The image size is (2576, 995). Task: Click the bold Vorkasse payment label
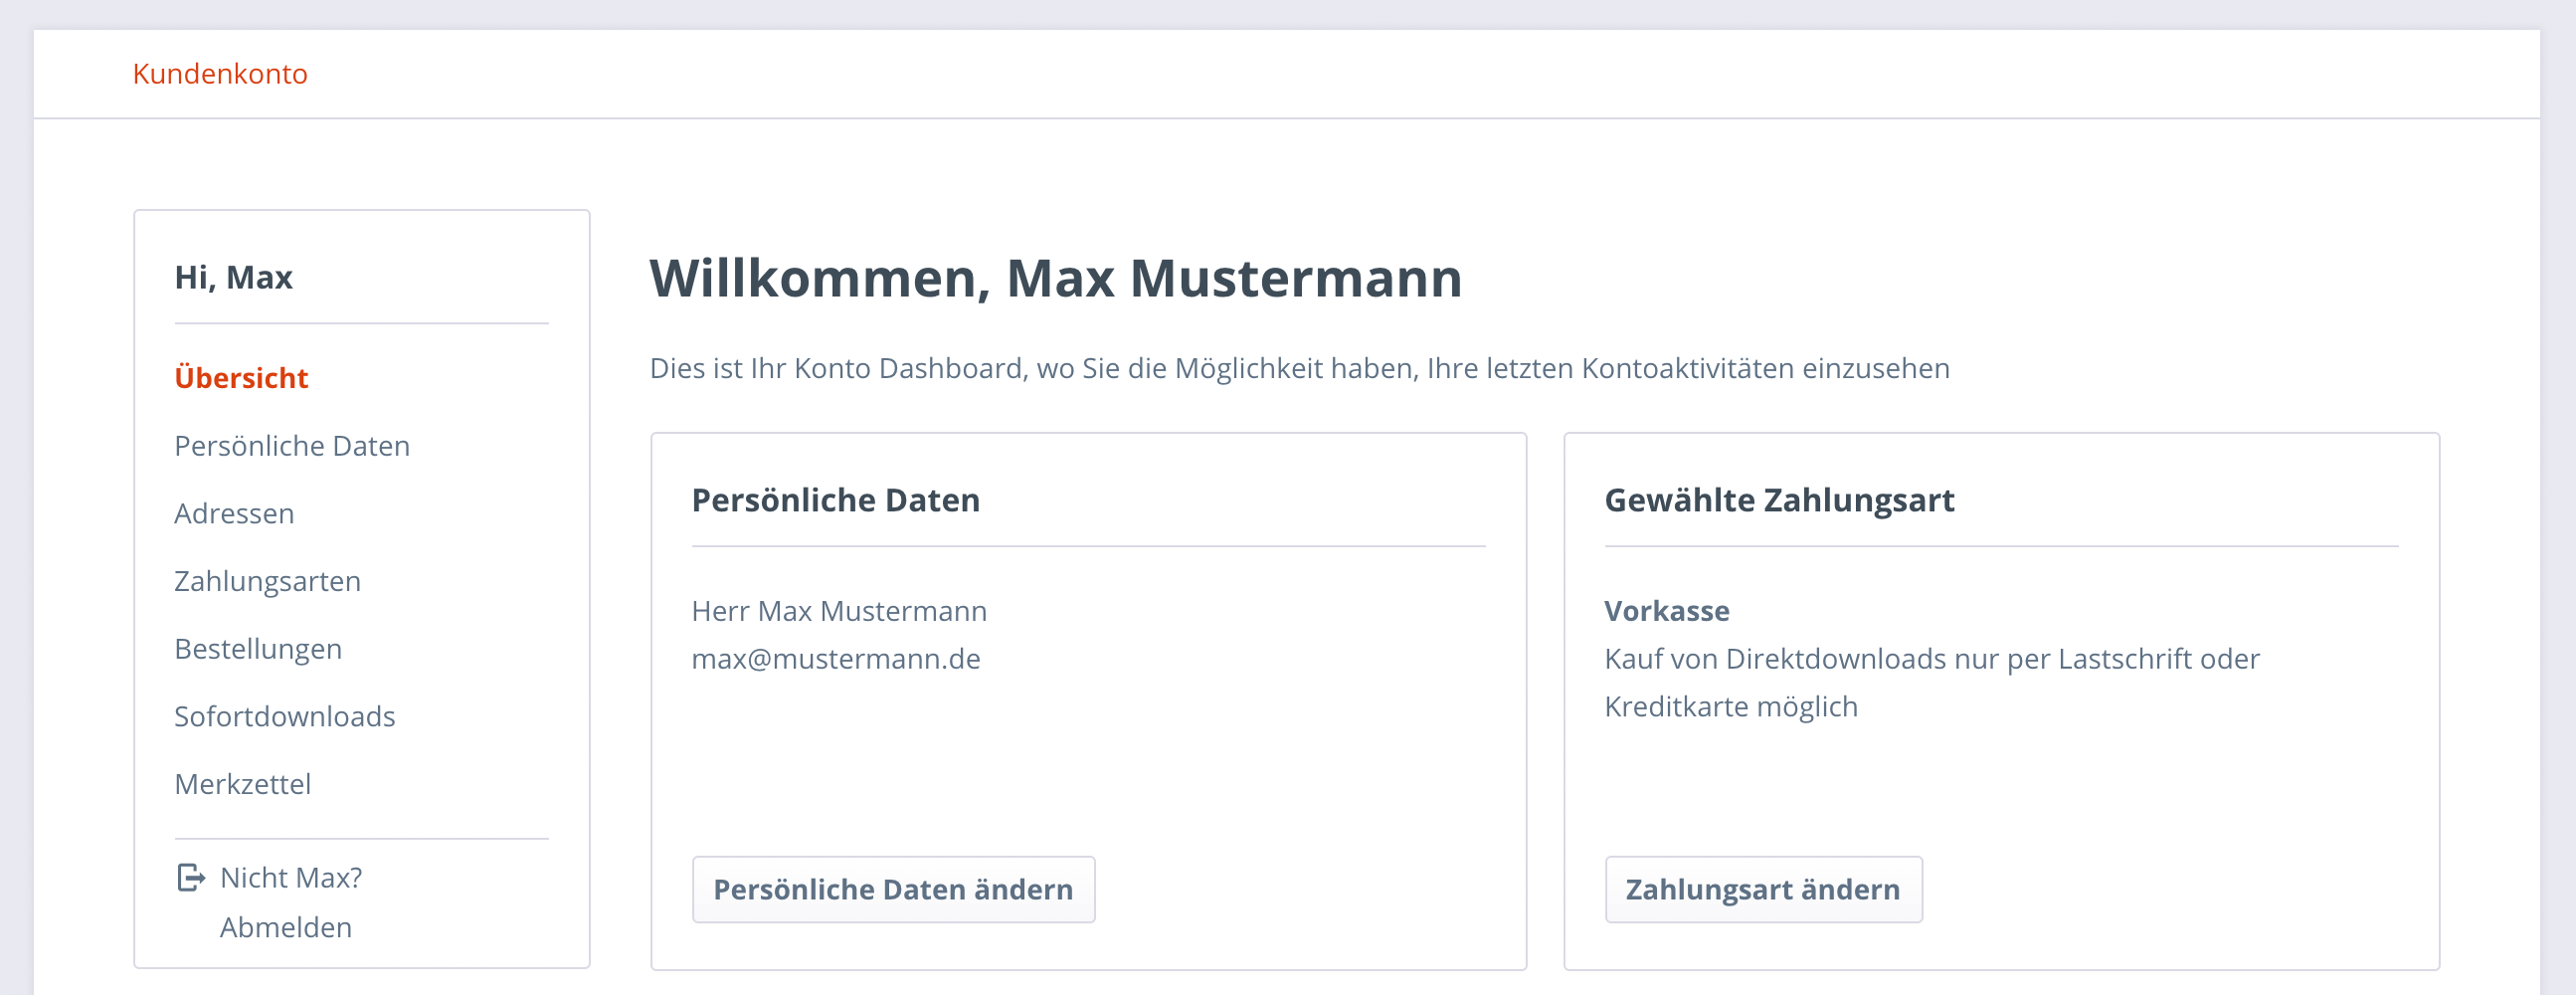pos(1667,611)
